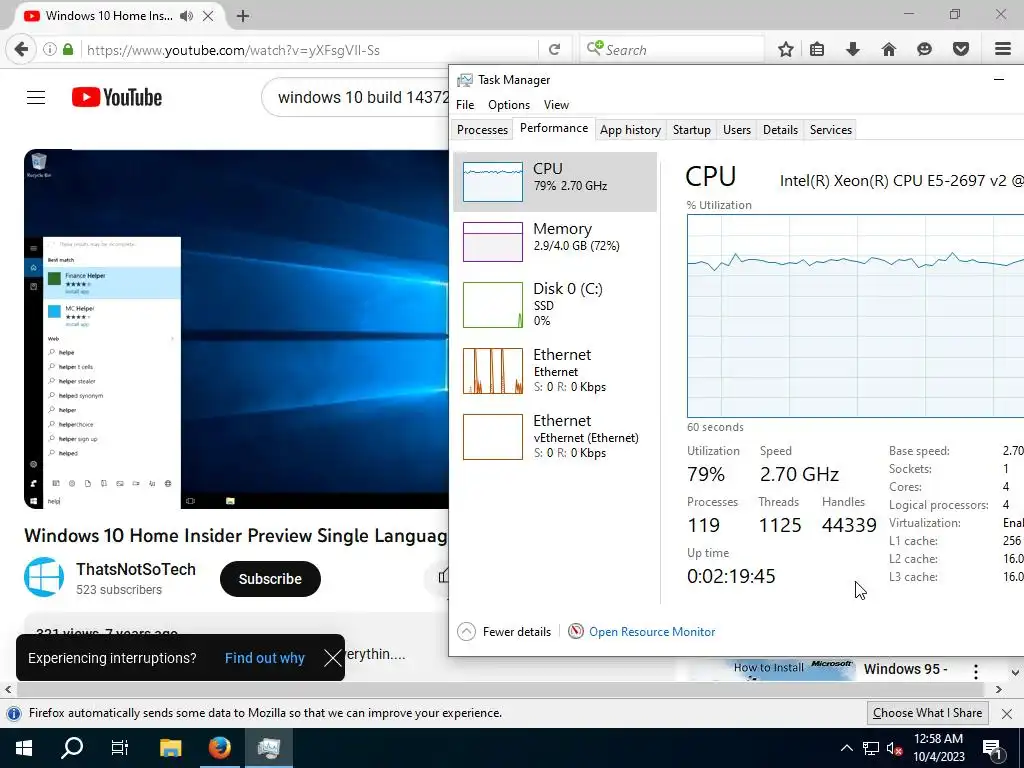
Task: Select Memory in the performance list
Action: tap(555, 241)
